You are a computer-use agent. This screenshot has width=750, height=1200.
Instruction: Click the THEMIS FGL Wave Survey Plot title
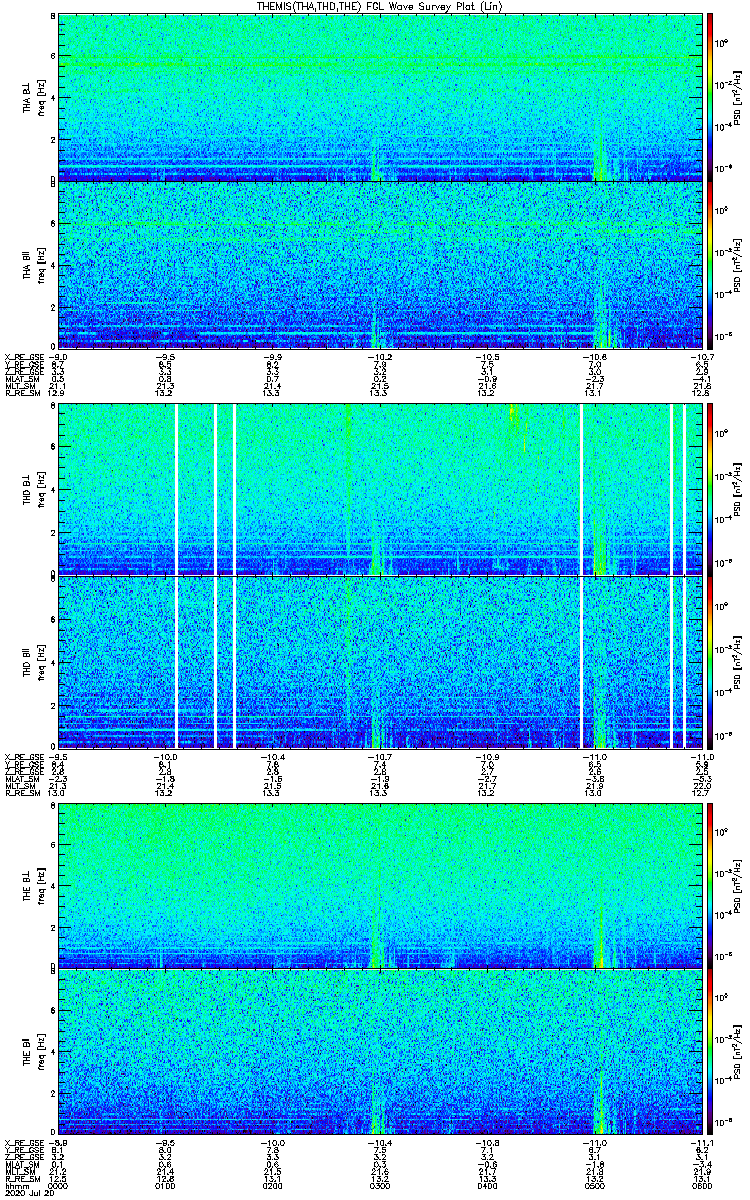coord(380,6)
